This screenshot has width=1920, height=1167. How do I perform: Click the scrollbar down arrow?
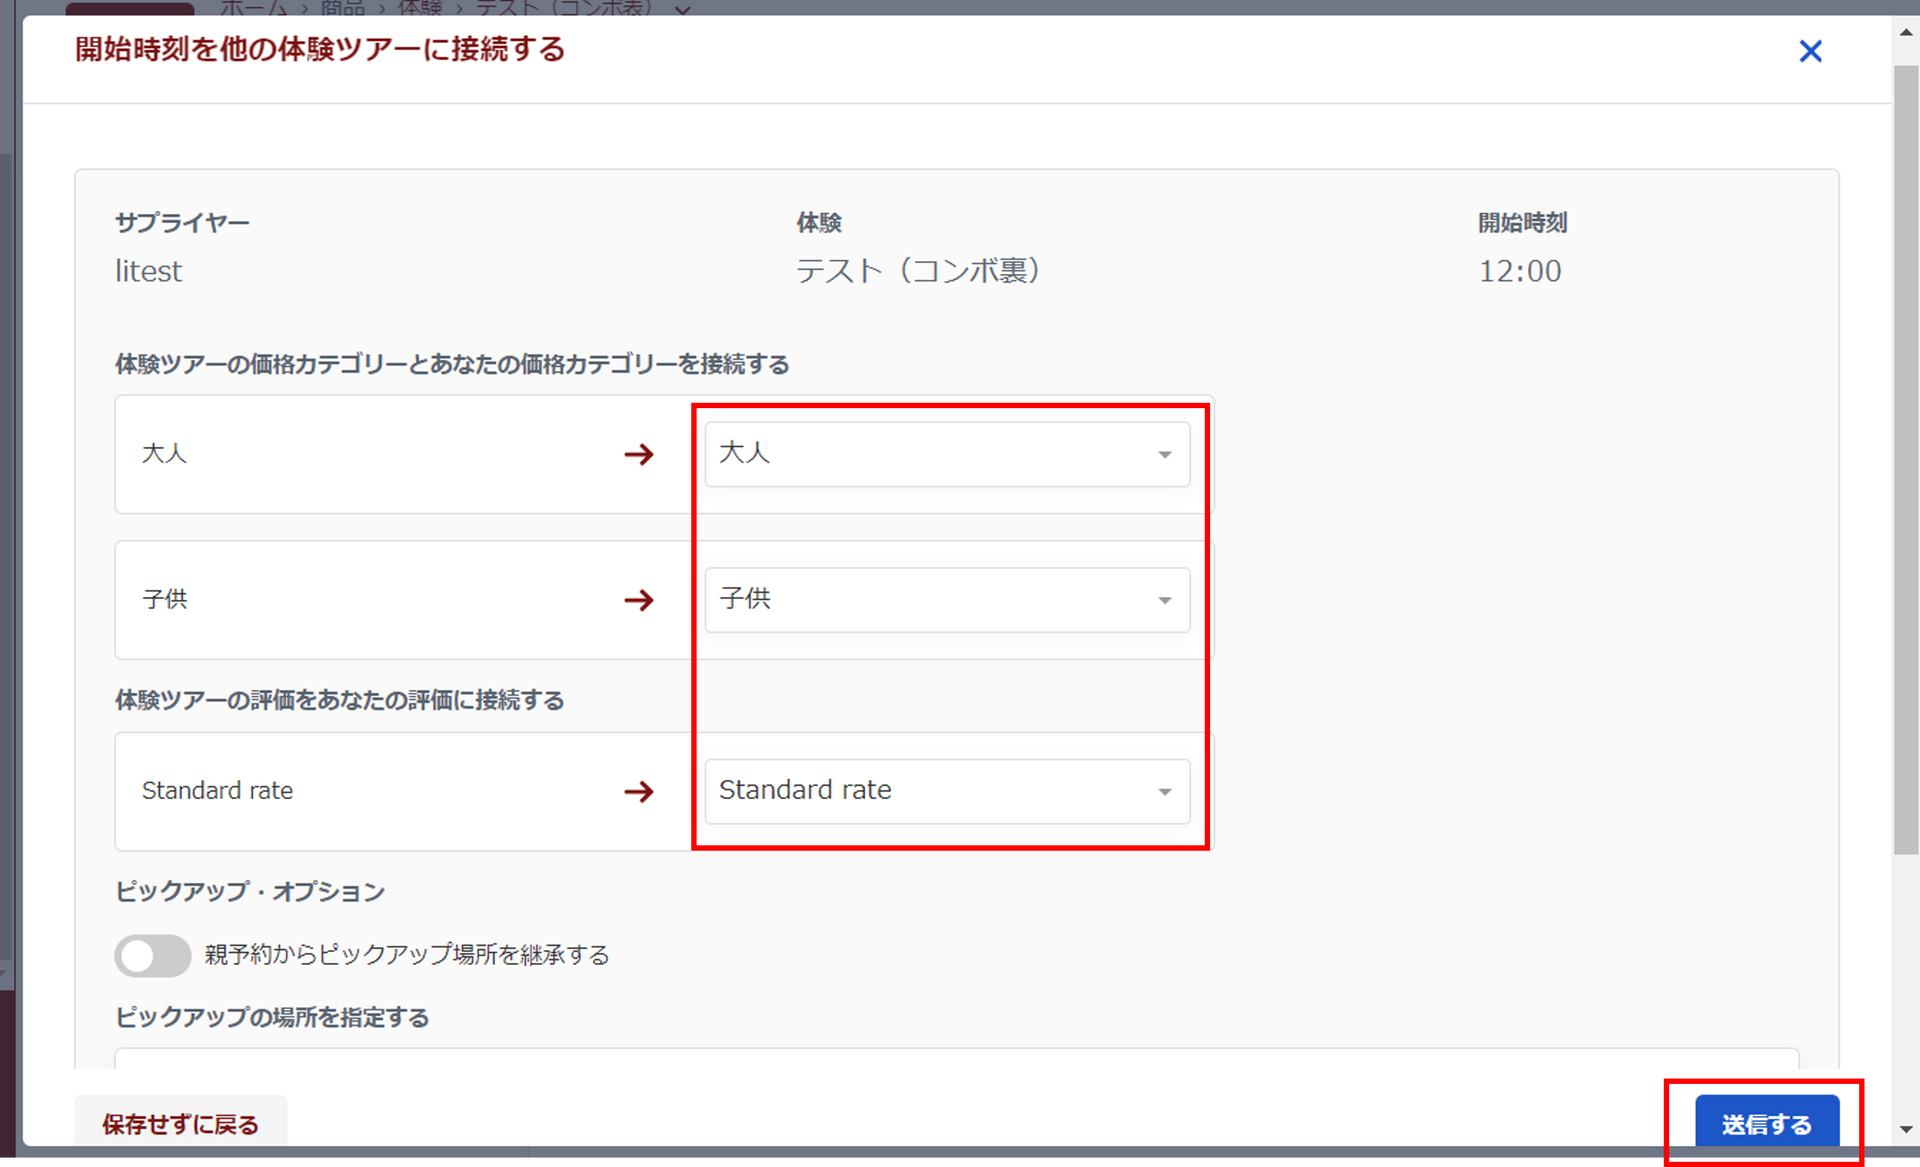coord(1906,1129)
